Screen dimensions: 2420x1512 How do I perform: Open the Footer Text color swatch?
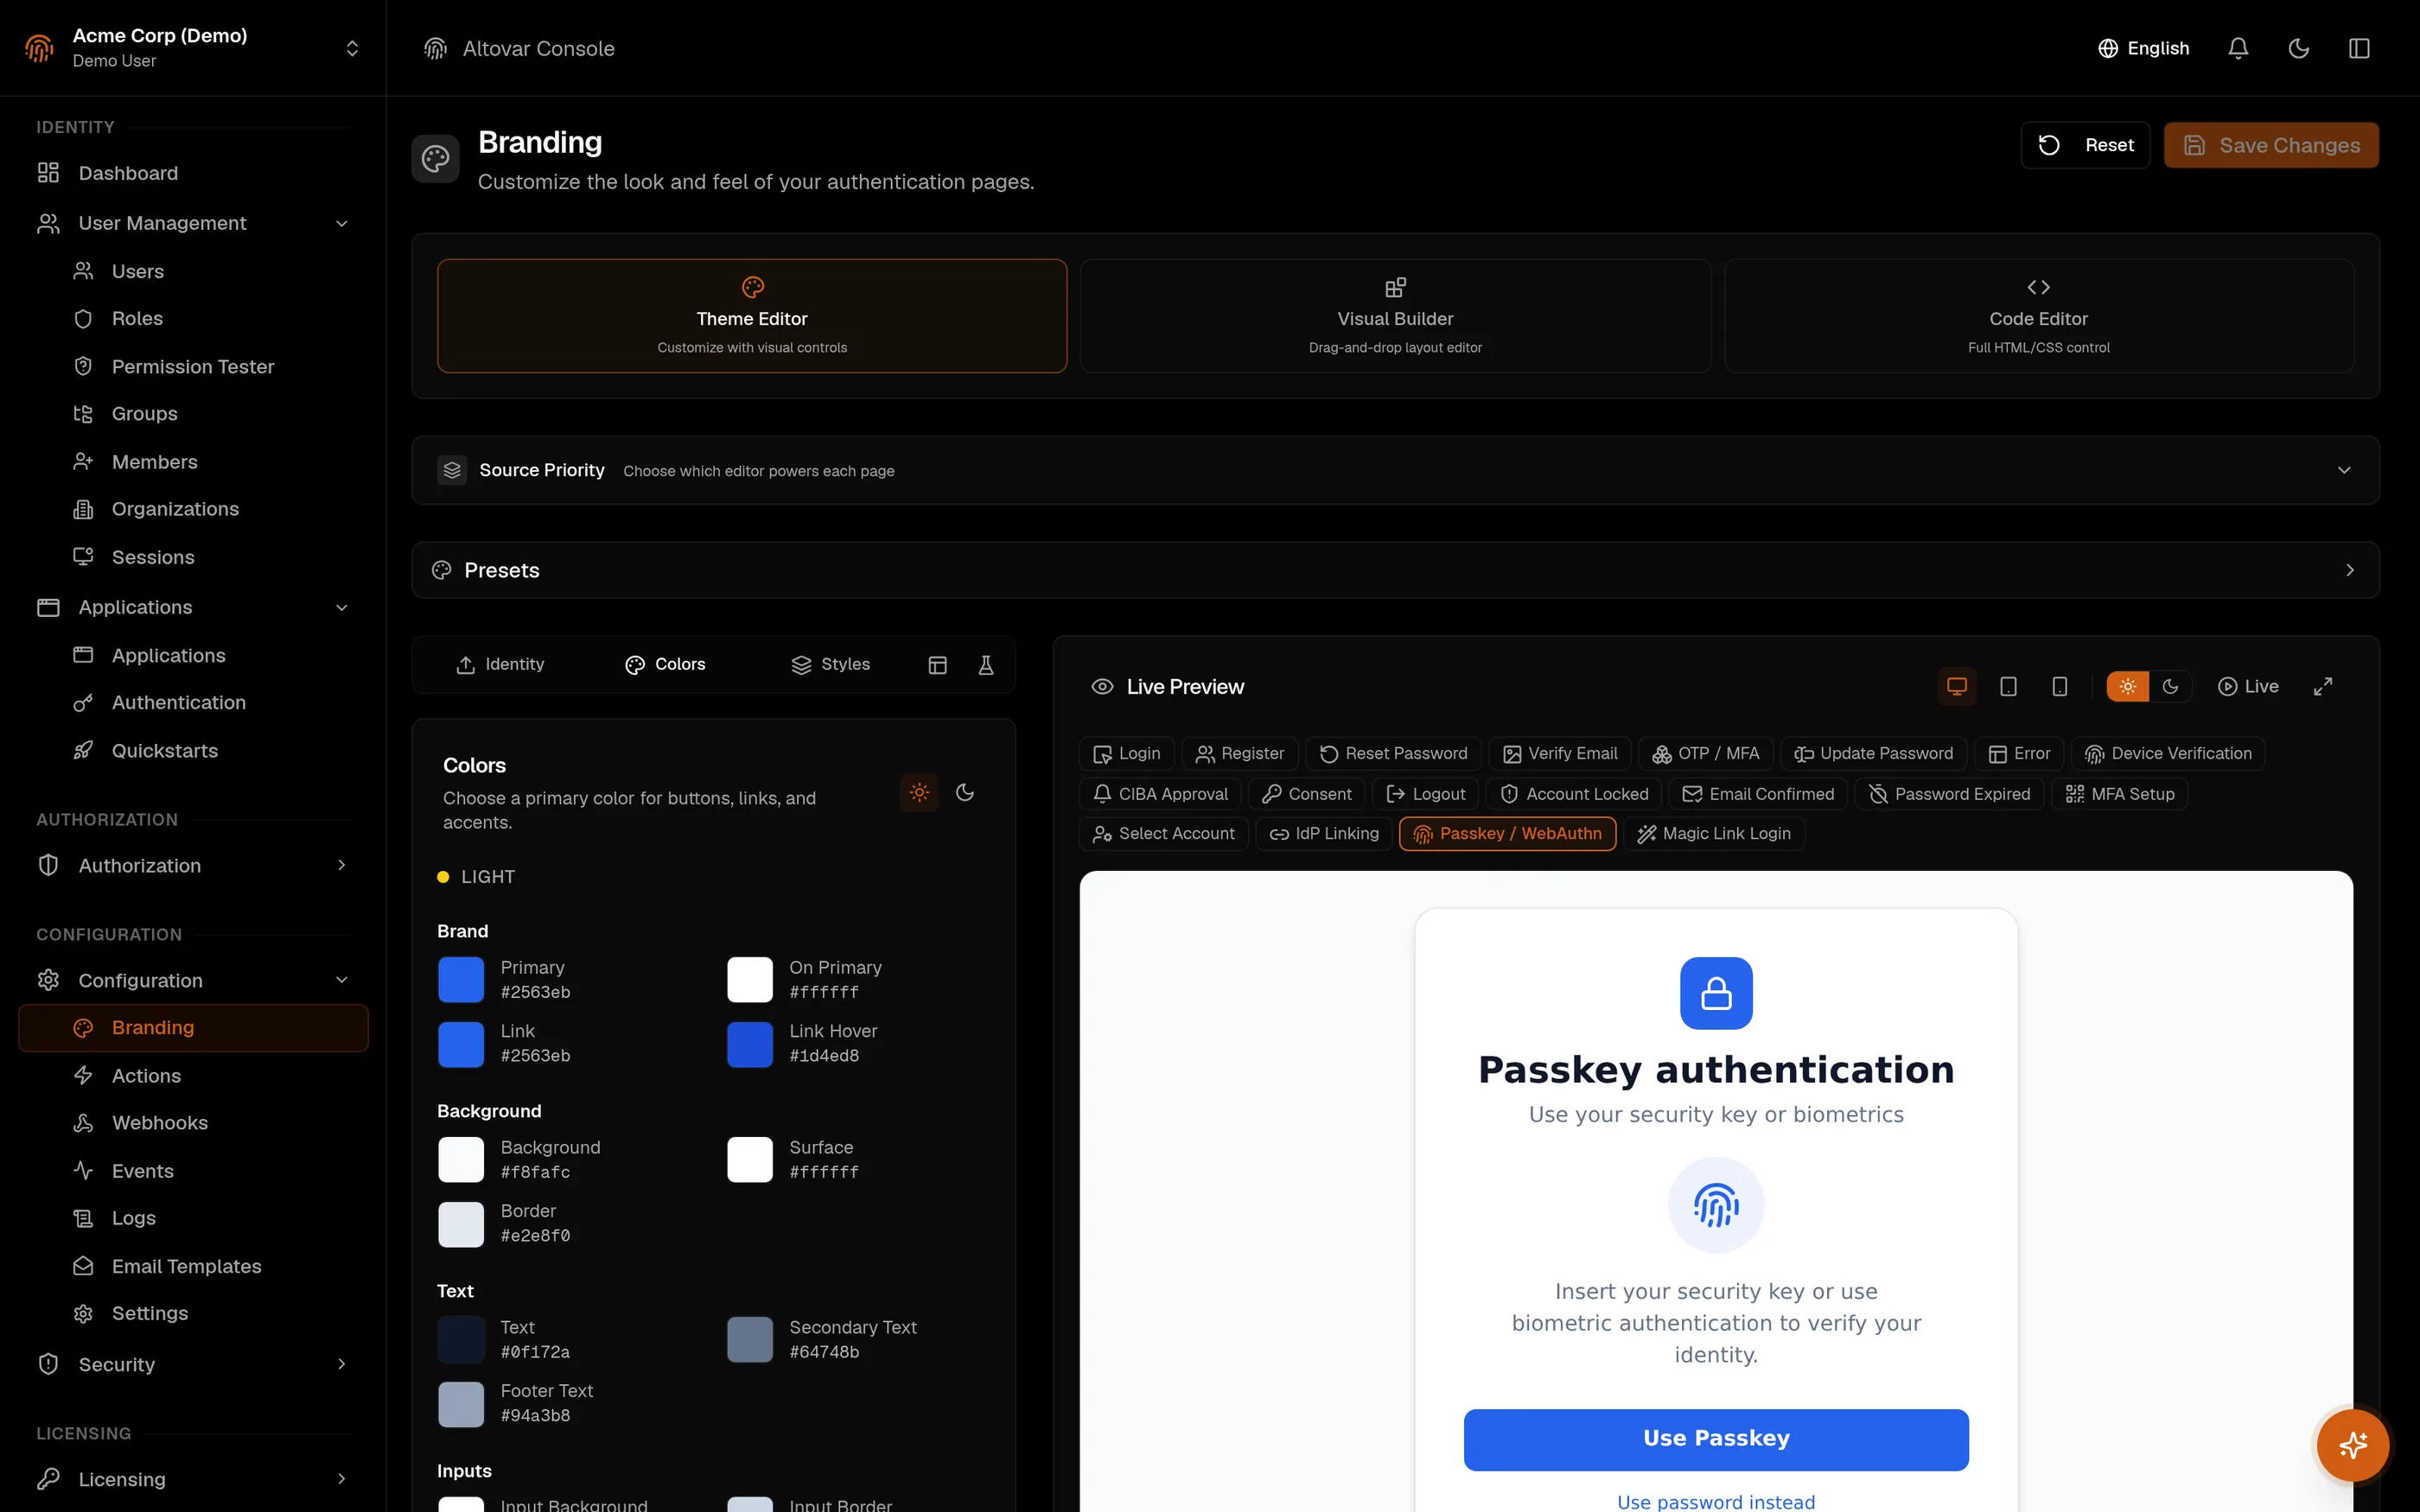coord(461,1403)
